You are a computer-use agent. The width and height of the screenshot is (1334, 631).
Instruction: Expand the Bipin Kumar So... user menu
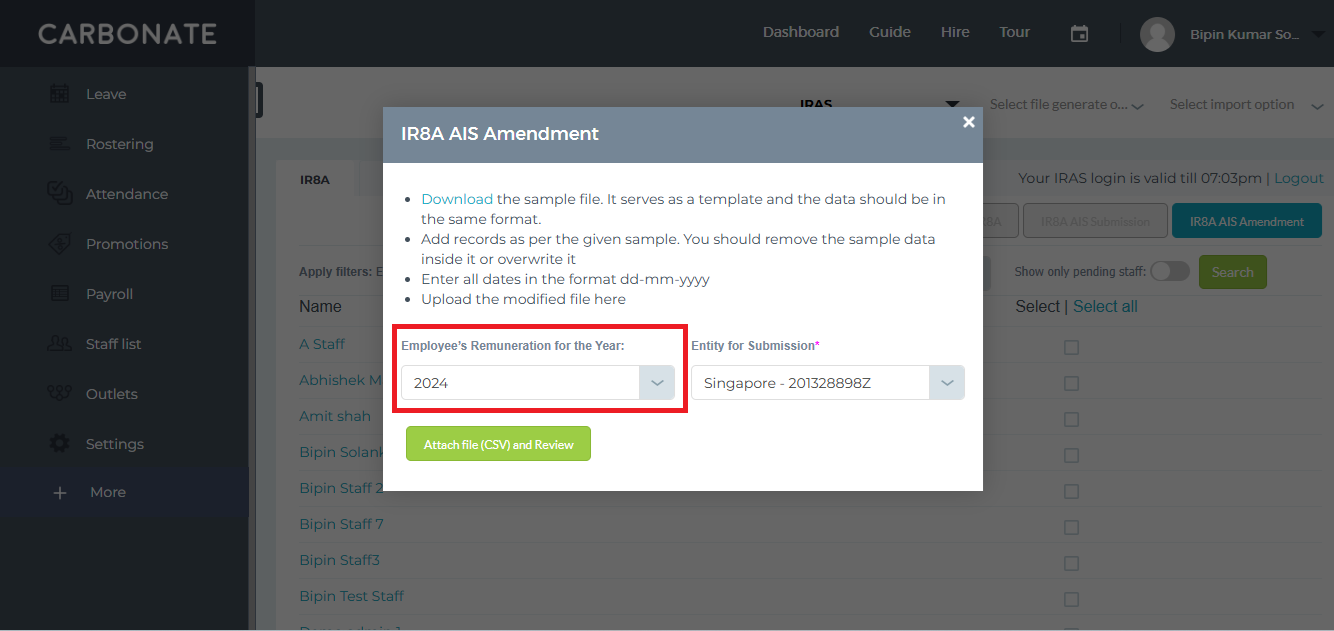(x=1257, y=34)
